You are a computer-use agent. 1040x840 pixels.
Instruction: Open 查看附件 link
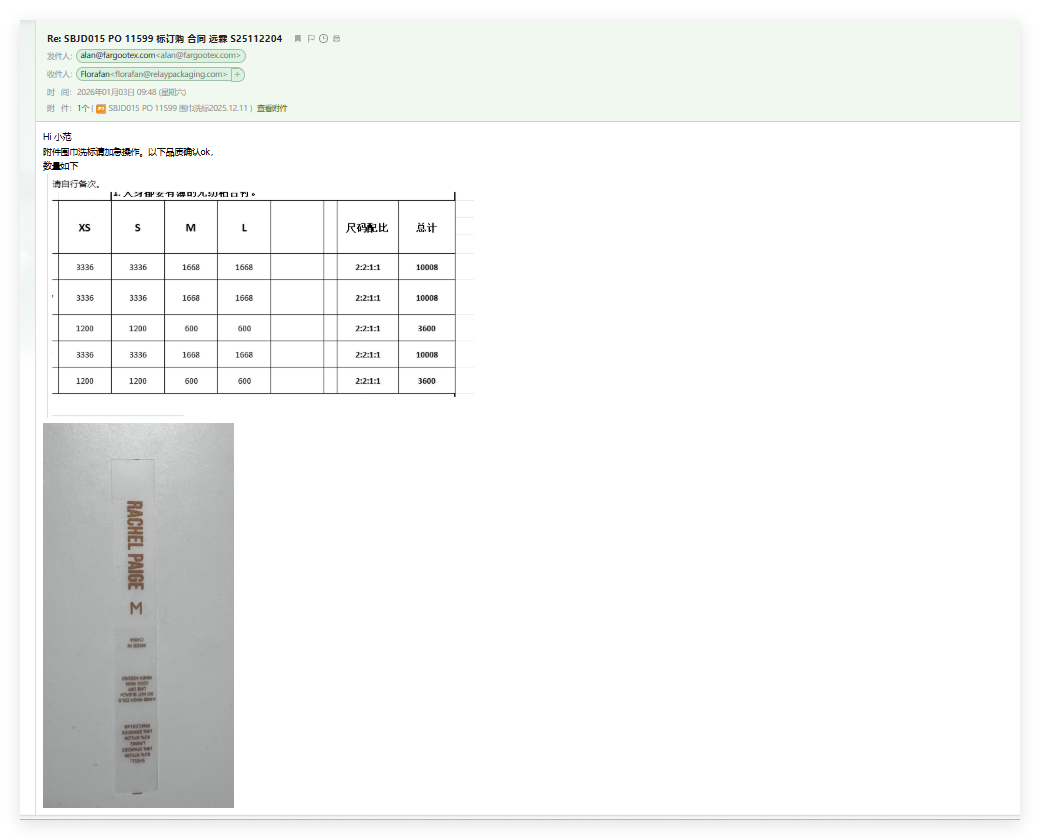point(272,108)
